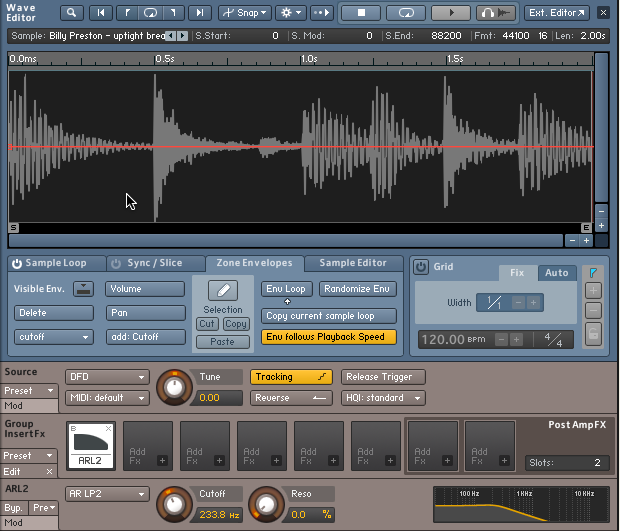Select the Auto grid tab
The height and width of the screenshot is (531, 620).
coord(556,272)
